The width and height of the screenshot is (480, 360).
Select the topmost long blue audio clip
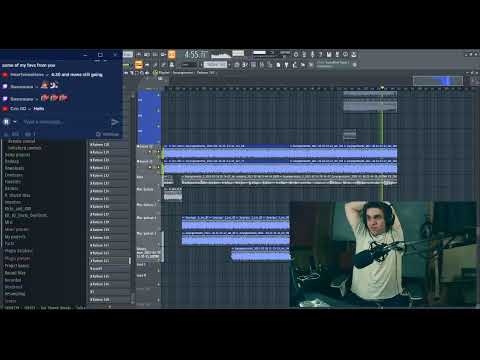[x=280, y=151]
